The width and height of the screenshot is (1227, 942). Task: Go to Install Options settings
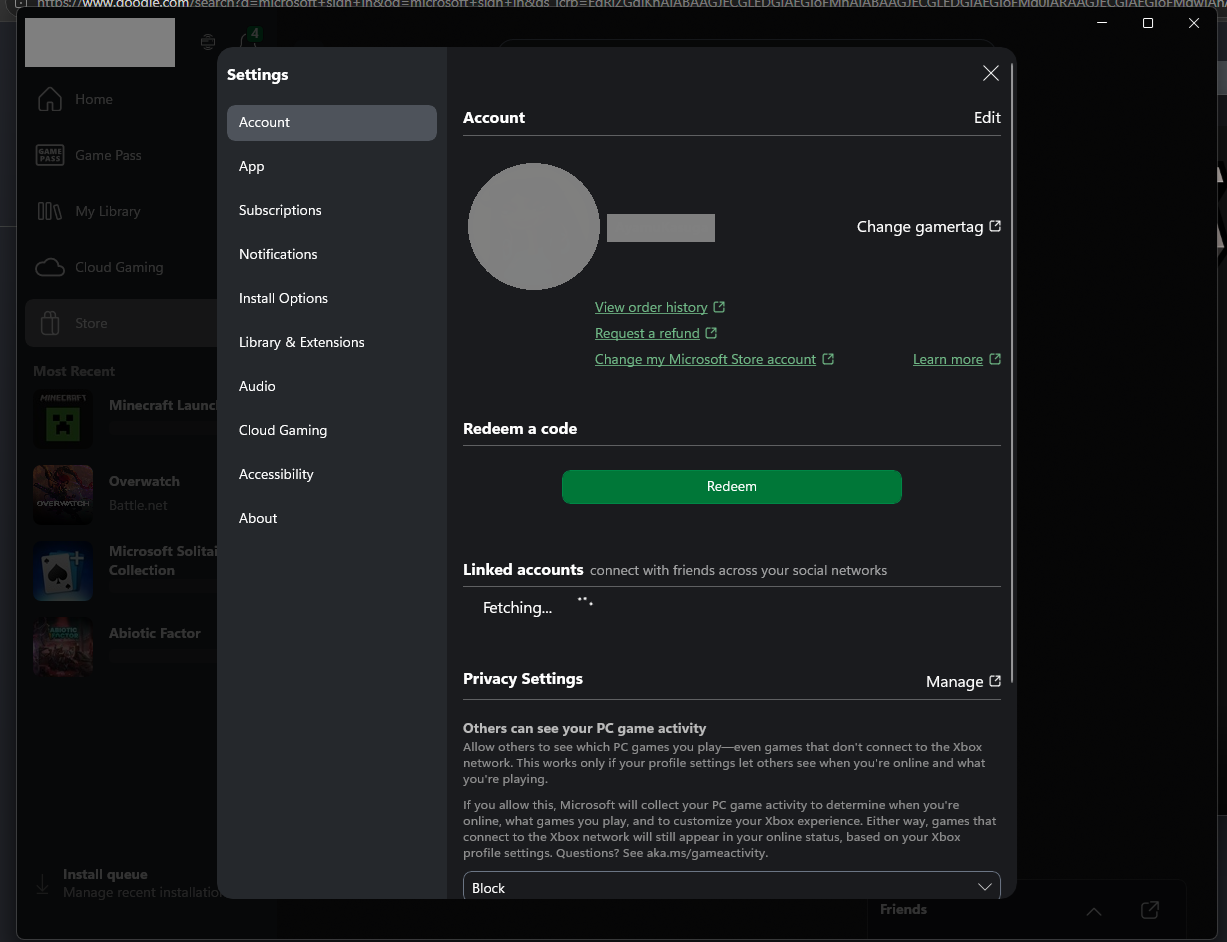pyautogui.click(x=332, y=298)
